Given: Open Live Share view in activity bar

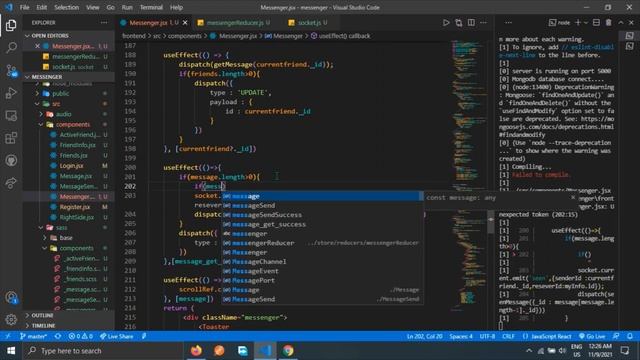Looking at the screenshot, I should pyautogui.click(x=11, y=183).
